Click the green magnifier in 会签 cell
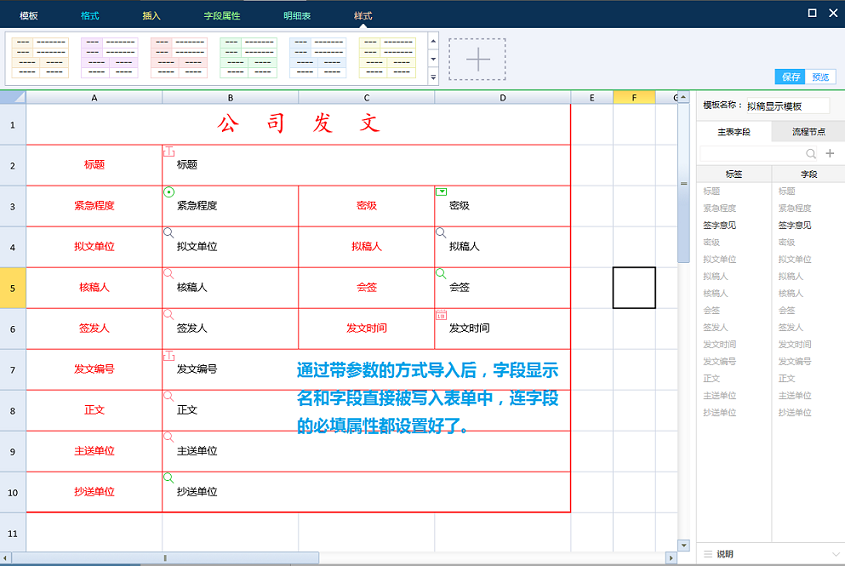845x566 pixels. point(441,273)
